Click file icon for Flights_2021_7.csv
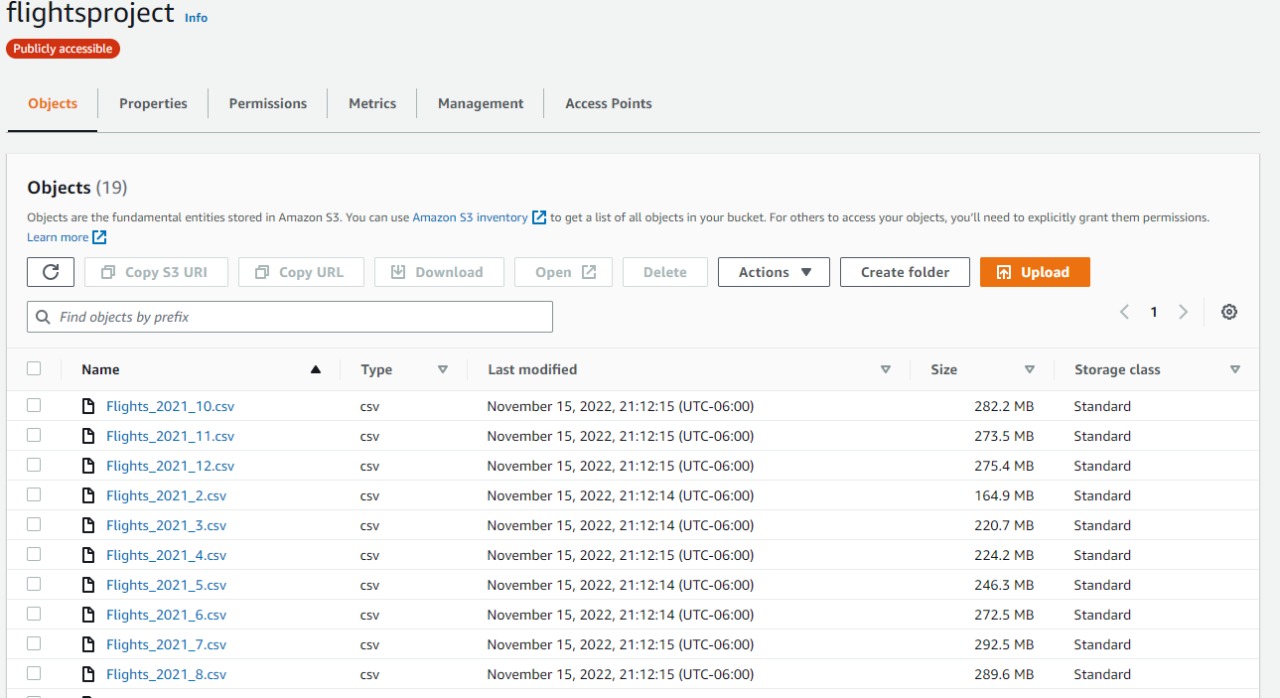This screenshot has height=698, width=1280. point(88,644)
